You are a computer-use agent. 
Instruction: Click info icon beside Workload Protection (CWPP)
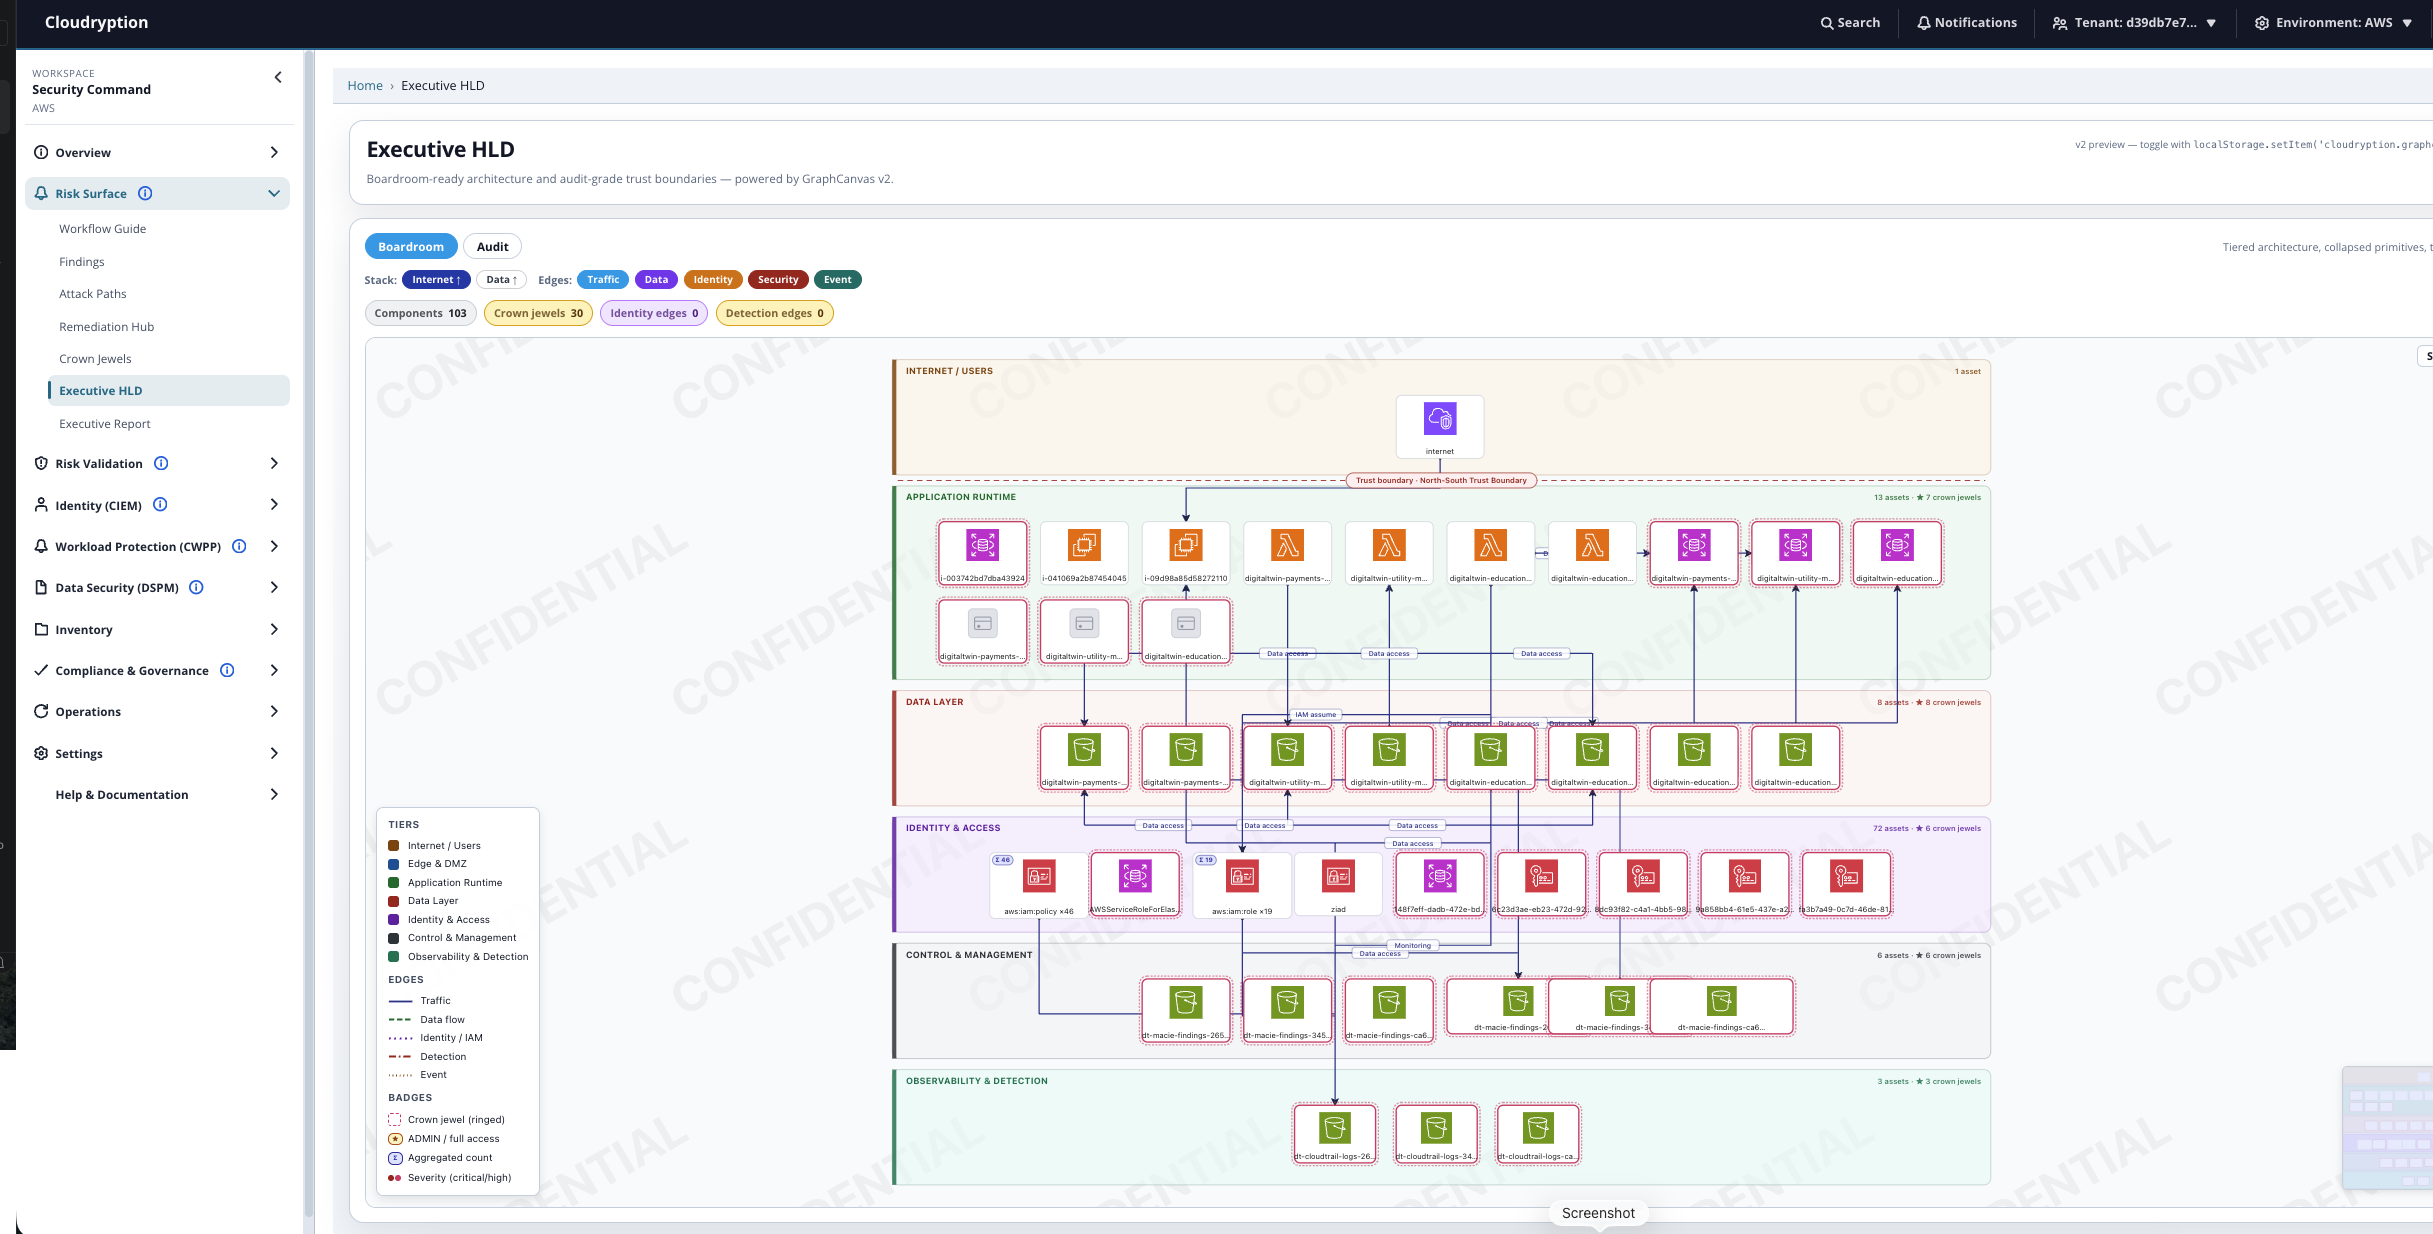pos(239,546)
